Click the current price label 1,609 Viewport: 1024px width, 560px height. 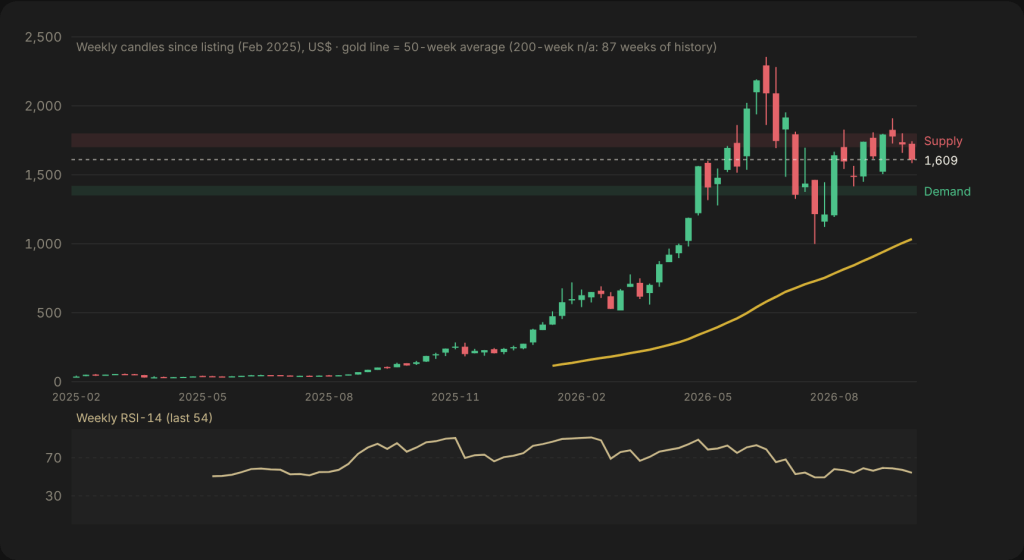(940, 161)
